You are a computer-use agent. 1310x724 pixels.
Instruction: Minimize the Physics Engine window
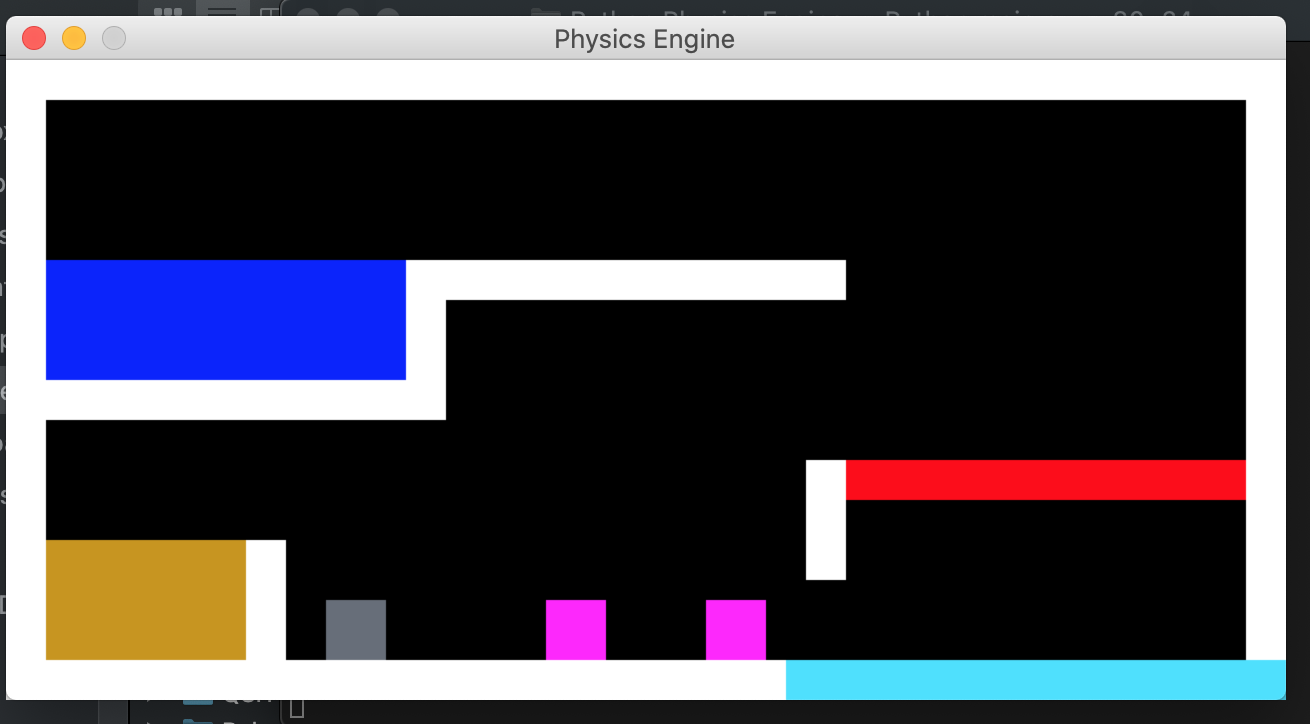74,39
